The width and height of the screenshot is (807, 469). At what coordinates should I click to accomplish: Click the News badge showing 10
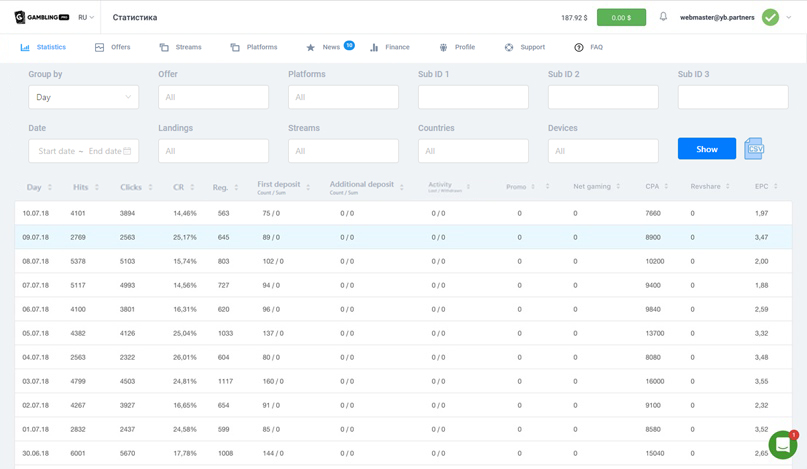pyautogui.click(x=349, y=45)
